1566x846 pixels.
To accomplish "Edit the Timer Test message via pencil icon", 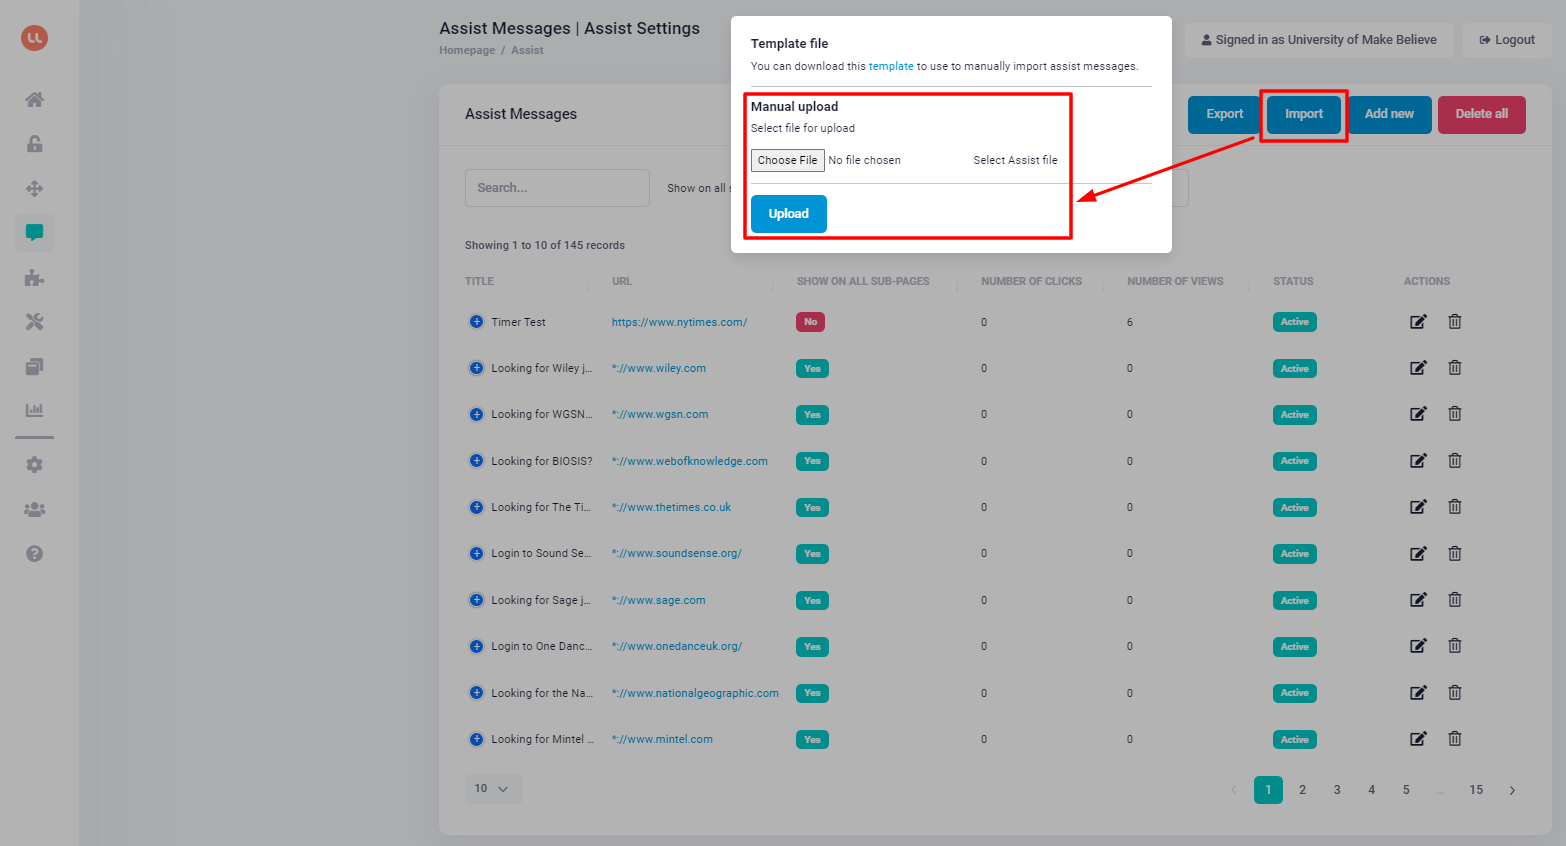I will click(x=1418, y=321).
